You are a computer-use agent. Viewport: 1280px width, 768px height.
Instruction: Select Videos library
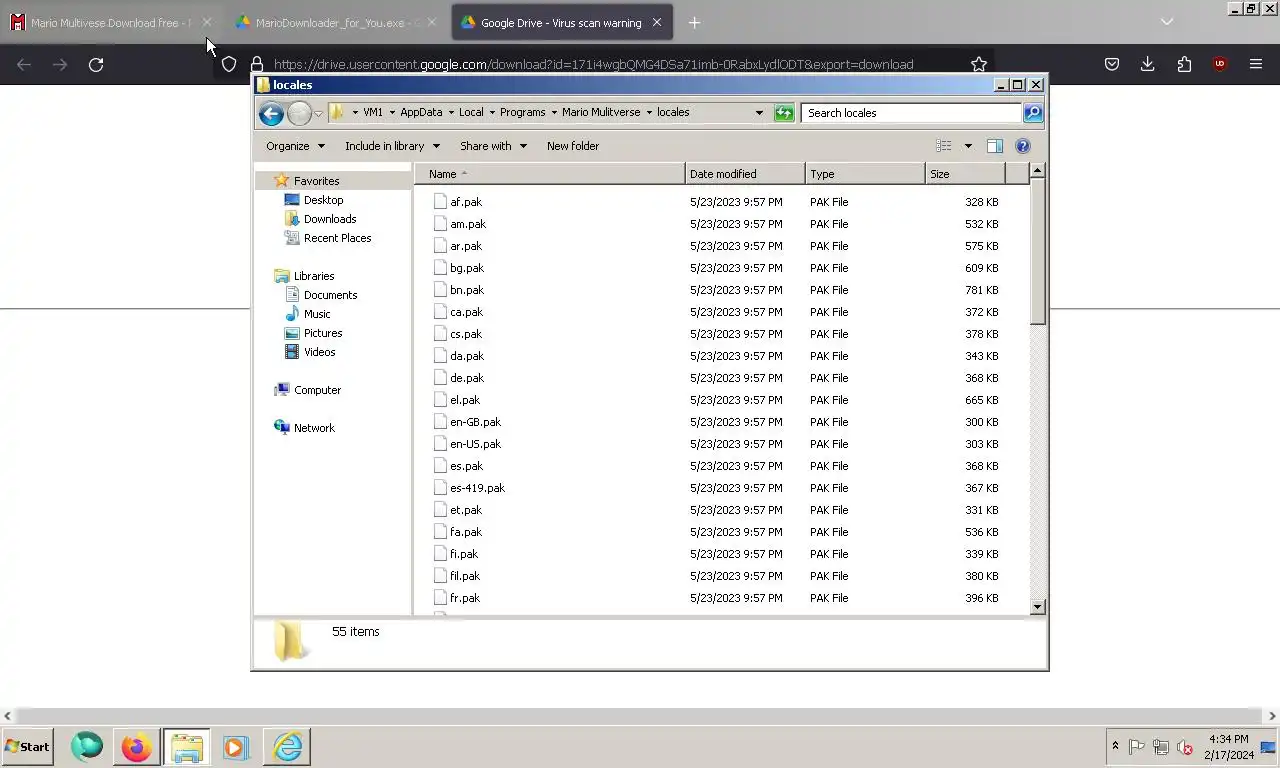click(319, 352)
